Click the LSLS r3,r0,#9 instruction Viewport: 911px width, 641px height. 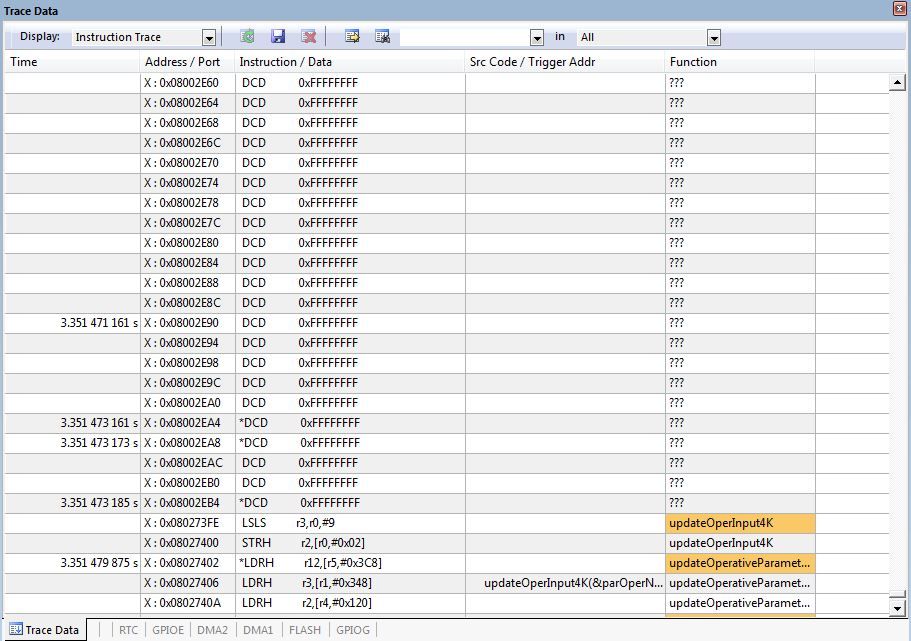tap(288, 522)
